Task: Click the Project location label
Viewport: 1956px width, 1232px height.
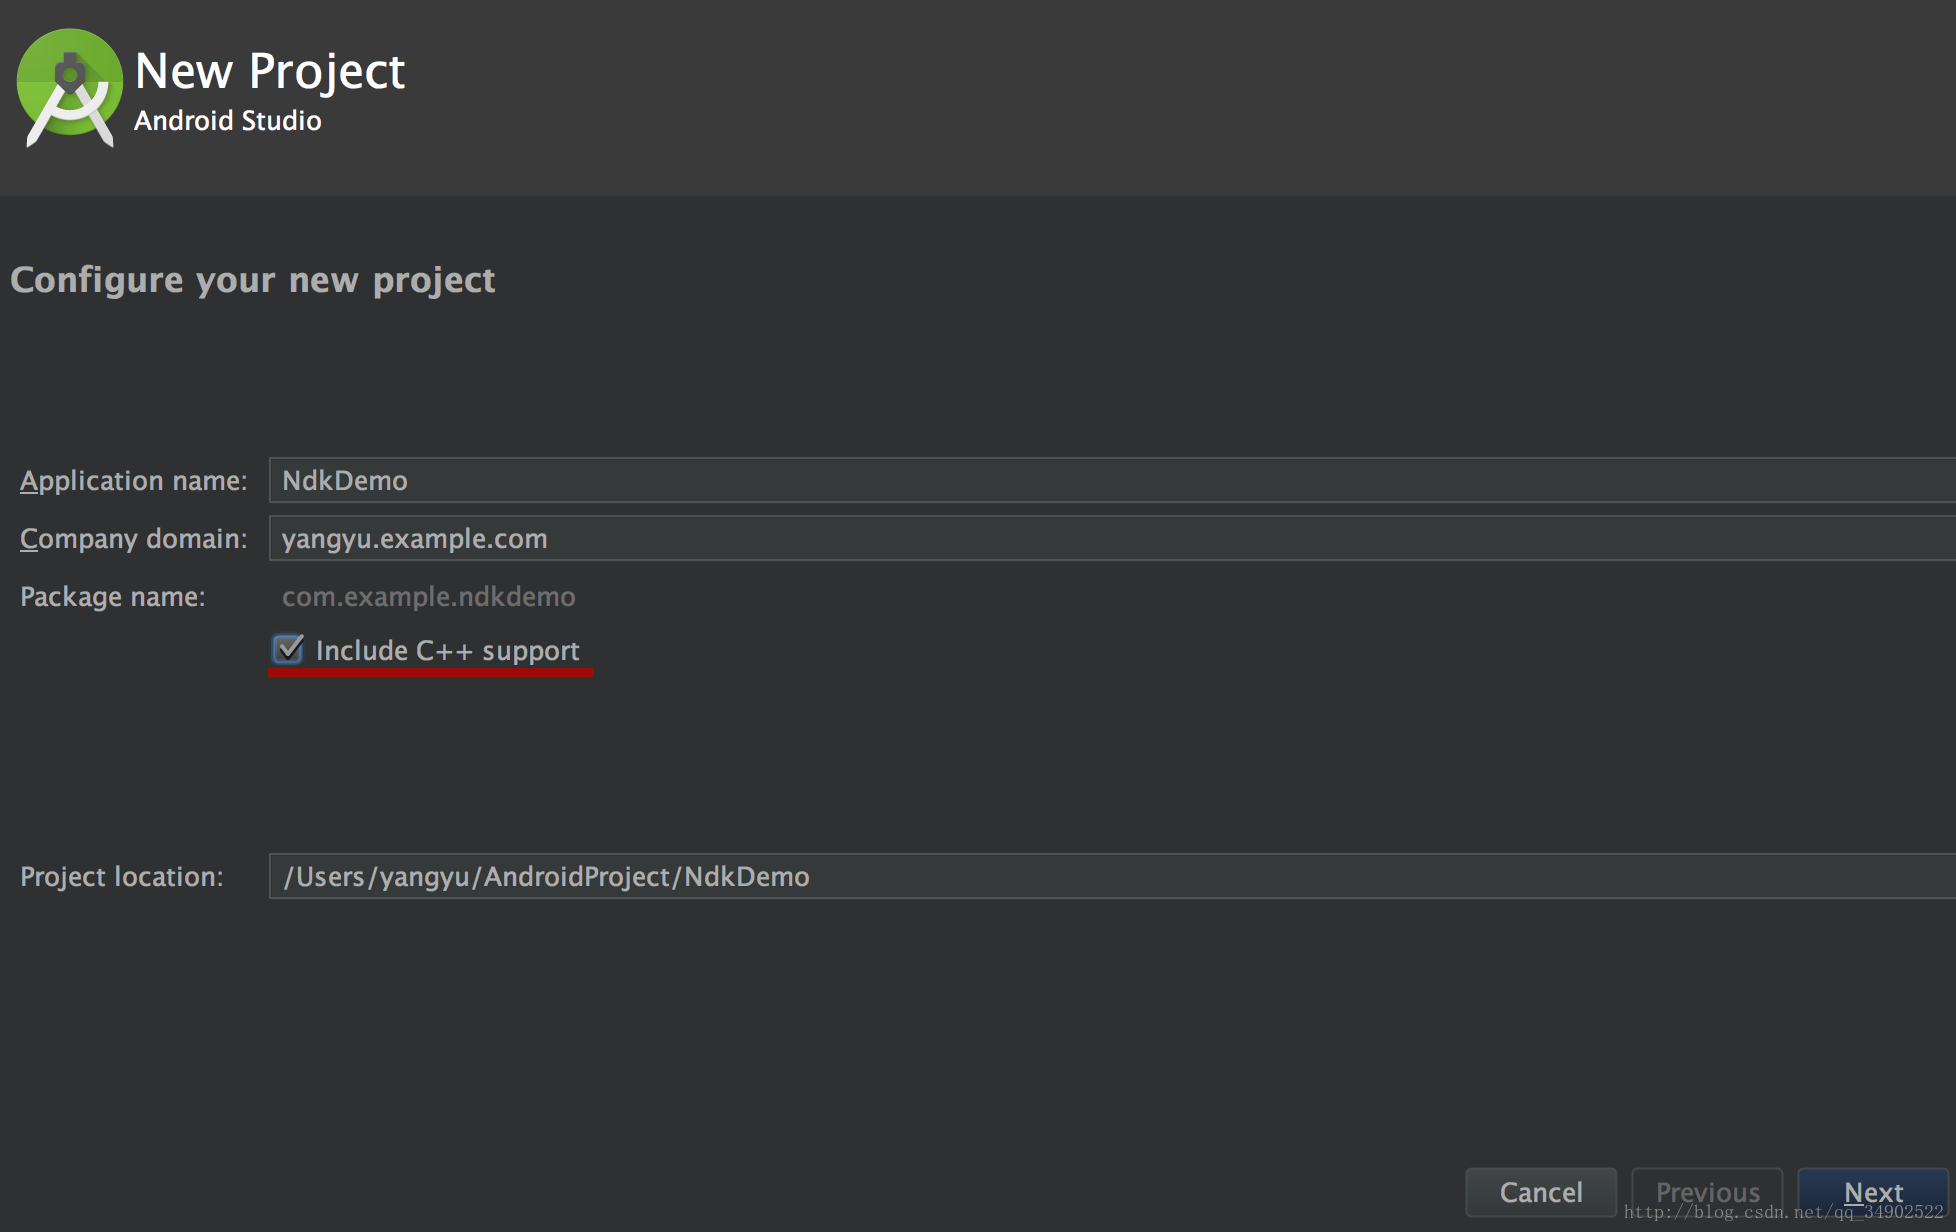Action: pyautogui.click(x=121, y=877)
